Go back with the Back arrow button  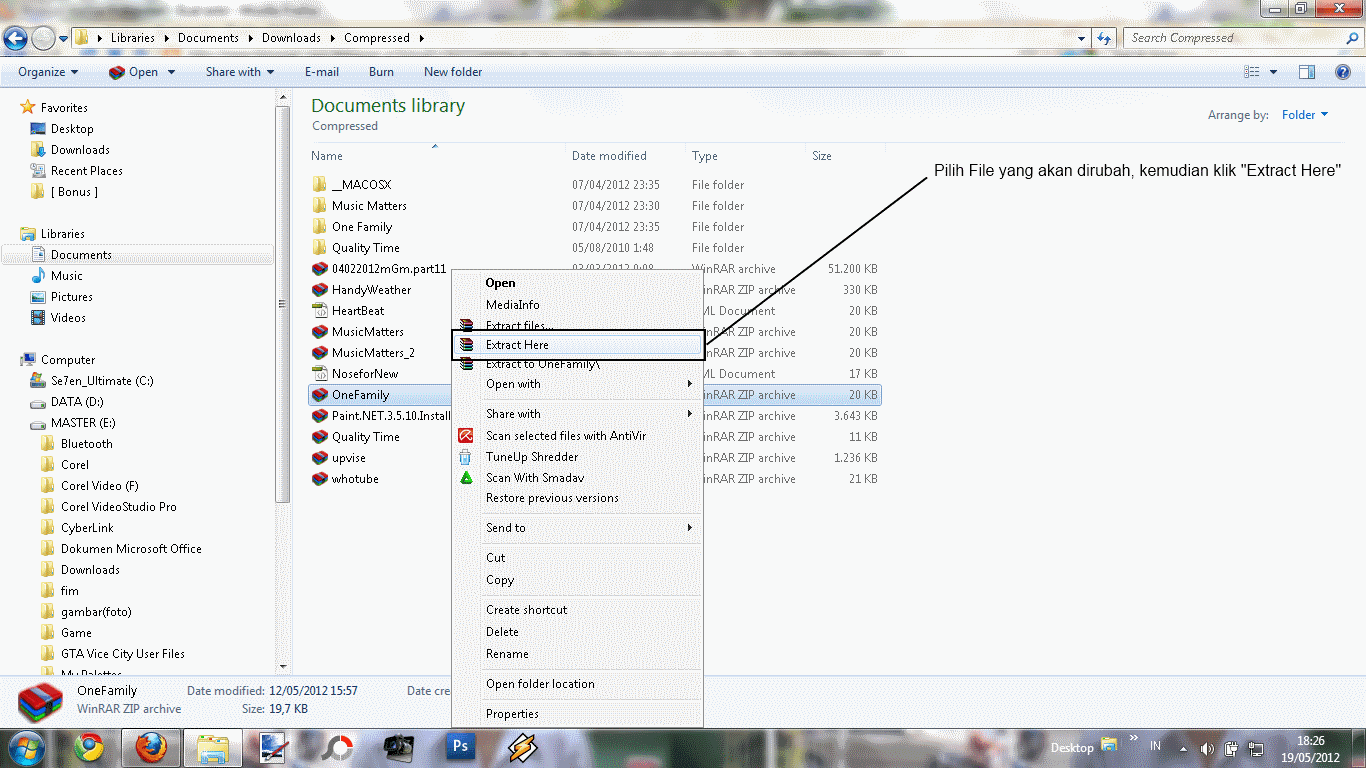(x=15, y=38)
